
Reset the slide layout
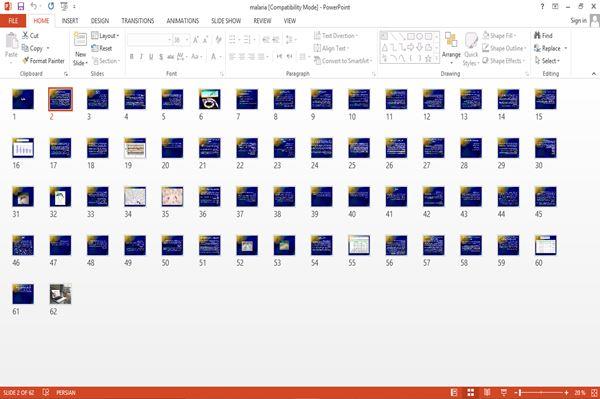click(x=102, y=48)
